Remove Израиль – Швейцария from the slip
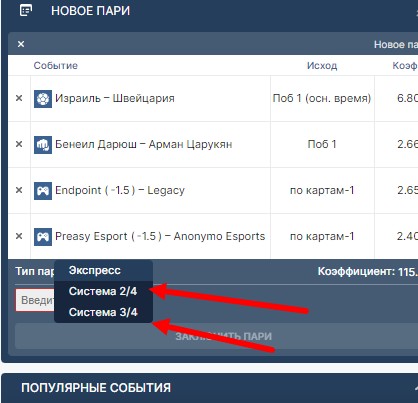418x403 pixels. [x=19, y=98]
